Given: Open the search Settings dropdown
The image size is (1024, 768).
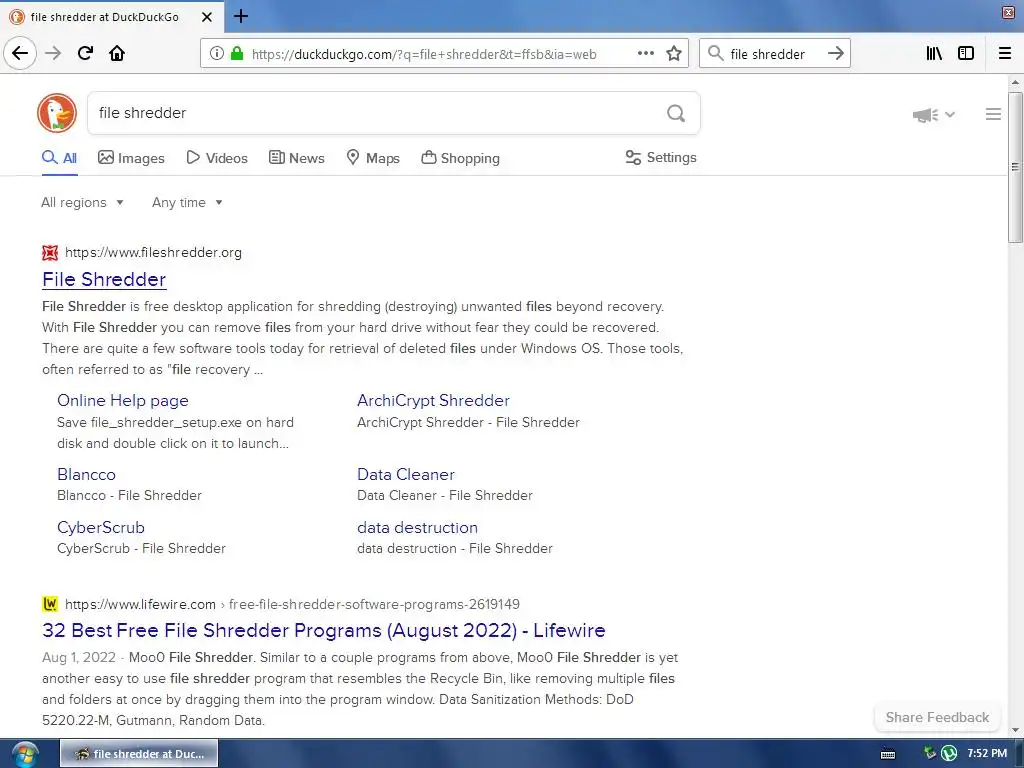Looking at the screenshot, I should coord(661,157).
